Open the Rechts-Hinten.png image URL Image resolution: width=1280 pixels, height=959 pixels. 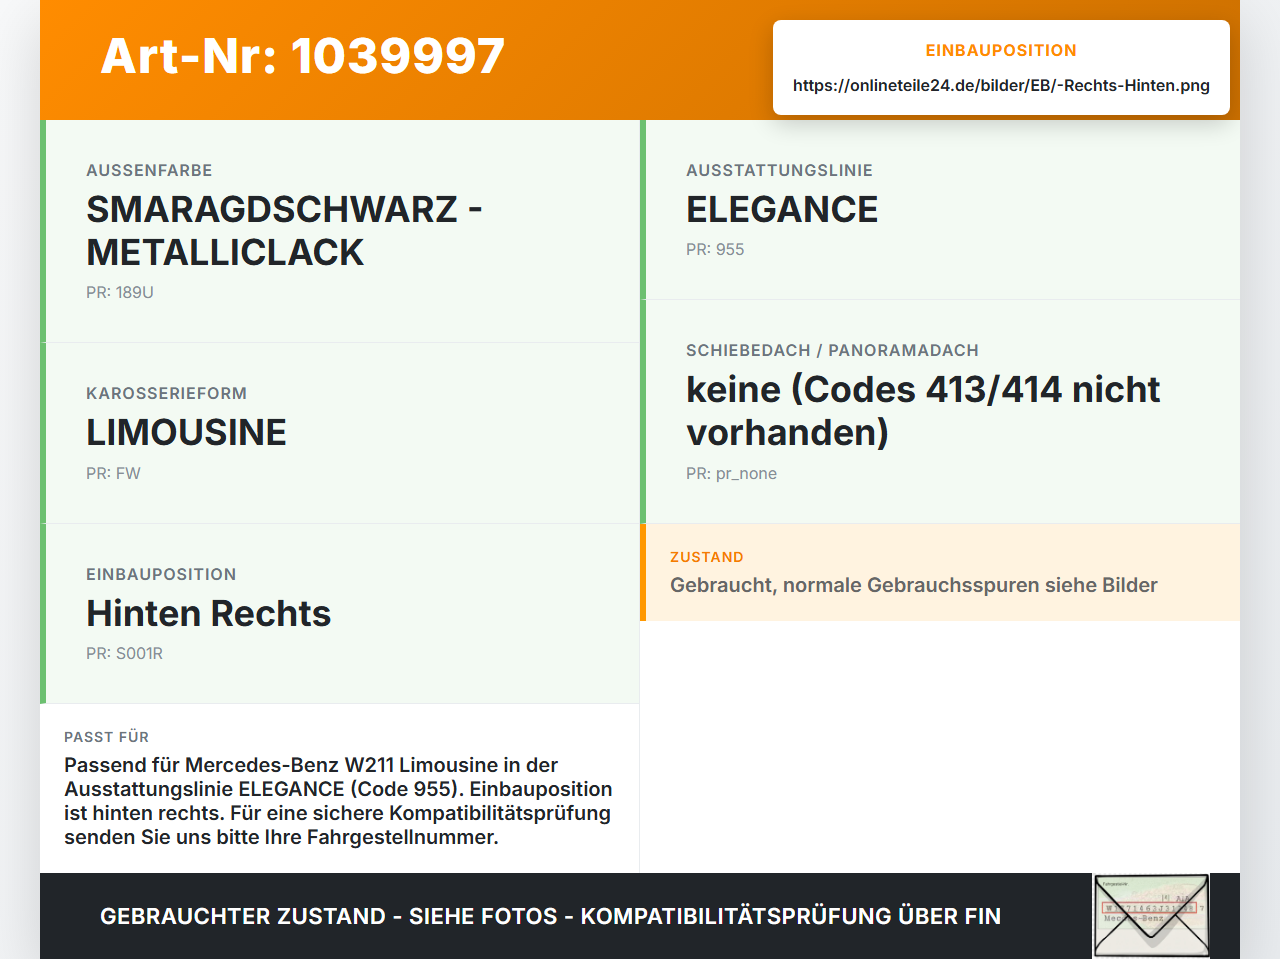pyautogui.click(x=1001, y=85)
